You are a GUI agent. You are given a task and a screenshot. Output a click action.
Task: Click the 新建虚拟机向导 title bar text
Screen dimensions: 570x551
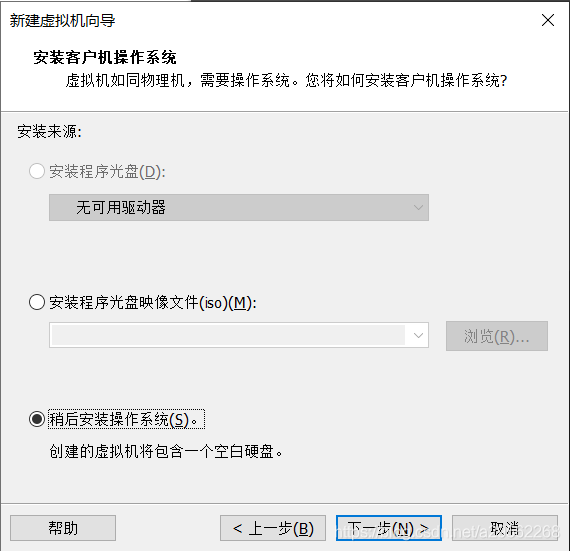pos(62,20)
